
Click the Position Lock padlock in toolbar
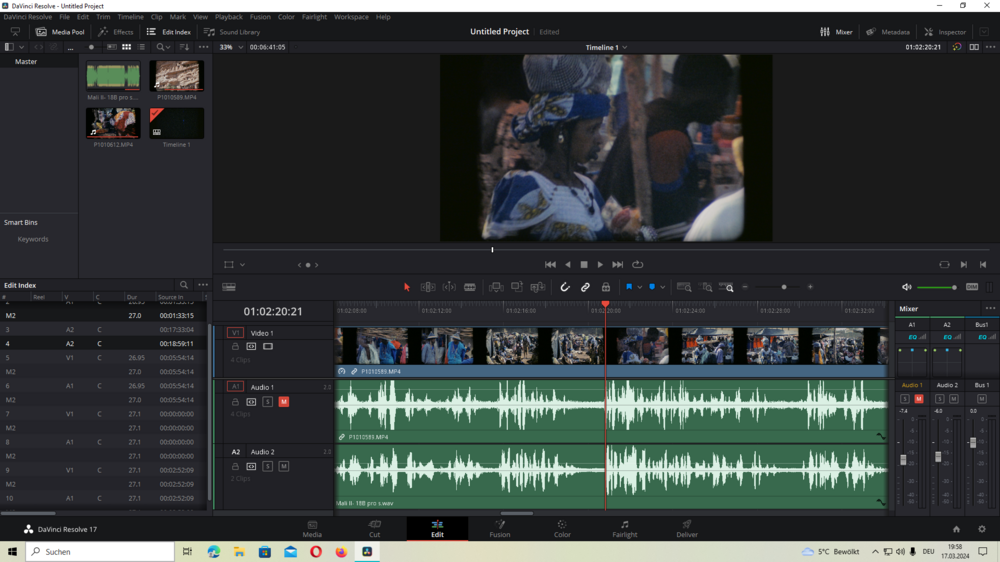click(605, 287)
